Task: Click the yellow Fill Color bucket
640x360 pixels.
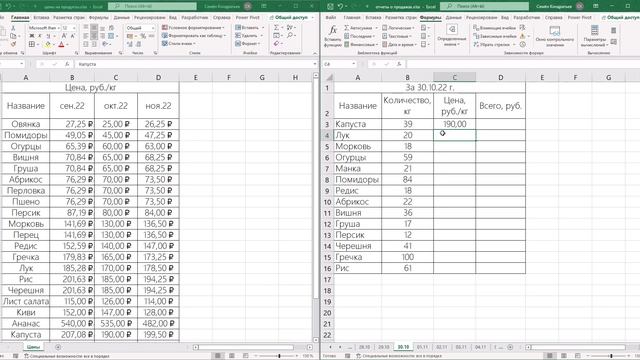Action: 48,44
